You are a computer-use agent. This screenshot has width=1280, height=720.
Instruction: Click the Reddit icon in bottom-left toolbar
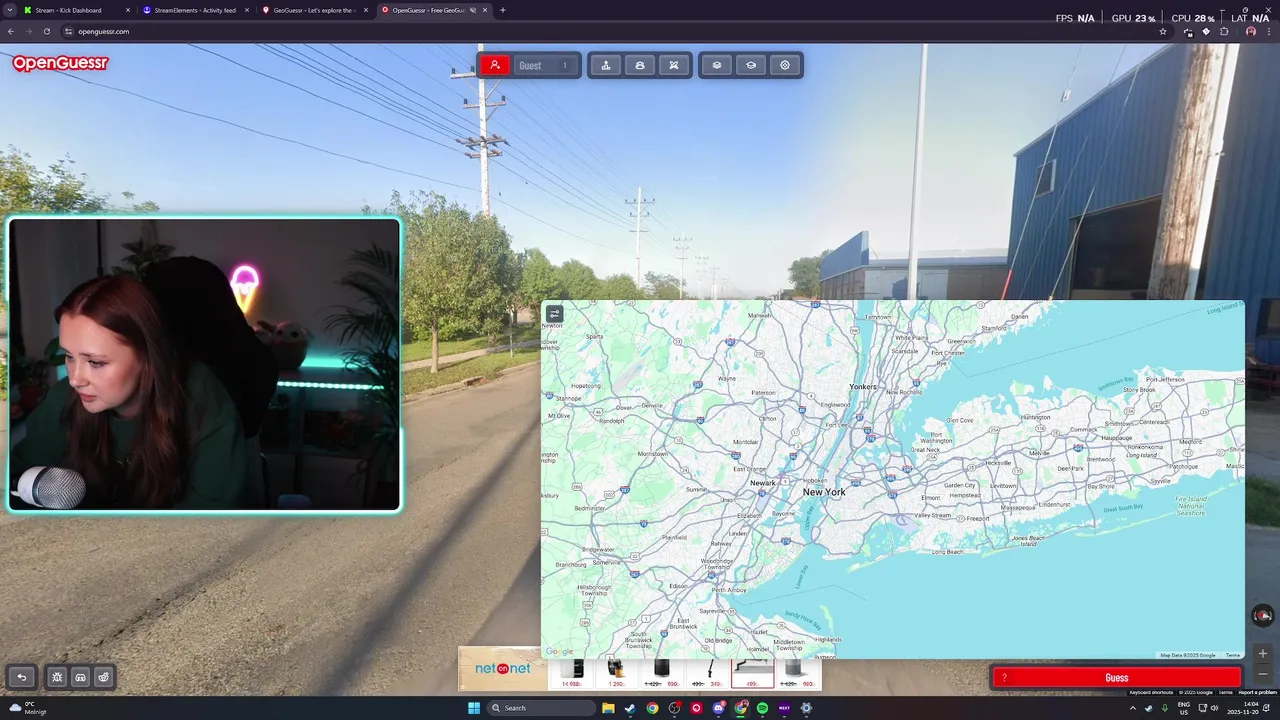(x=103, y=677)
